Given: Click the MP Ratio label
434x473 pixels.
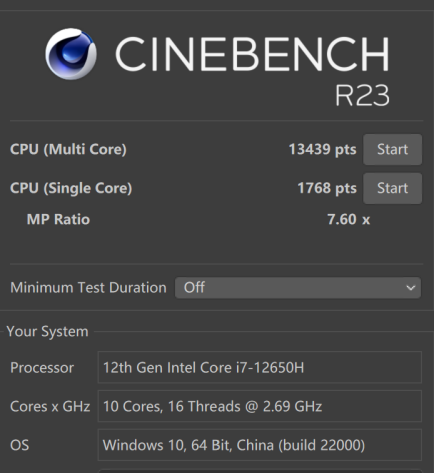Looking at the screenshot, I should click(x=58, y=219).
